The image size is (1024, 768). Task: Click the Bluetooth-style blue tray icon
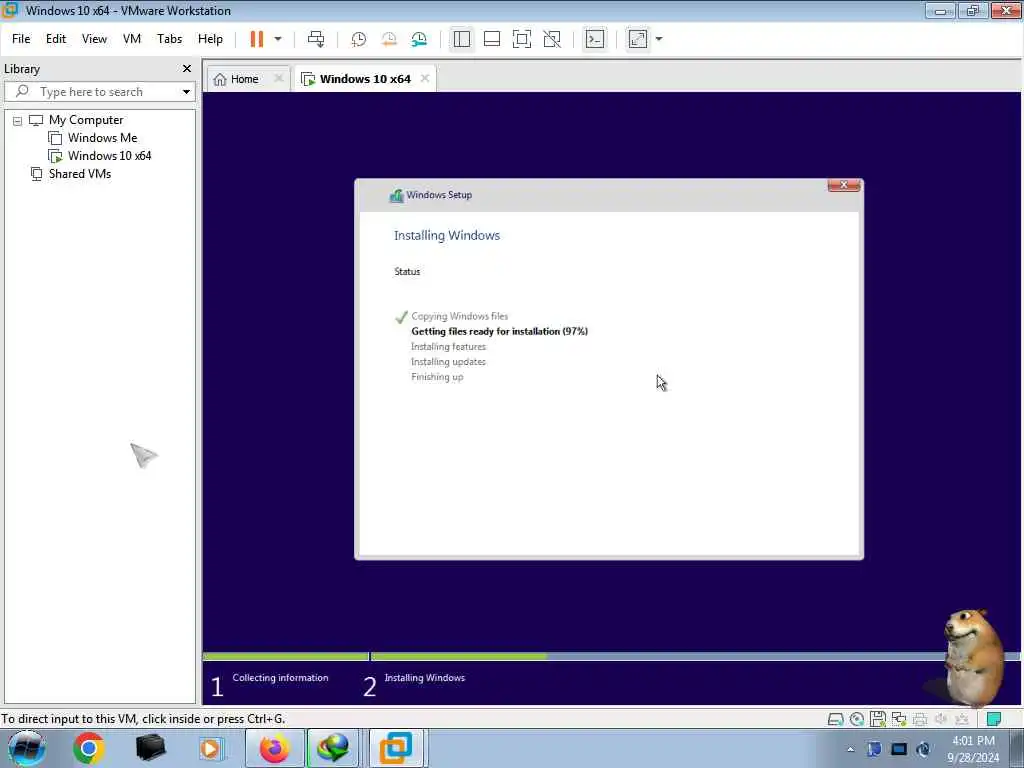(x=874, y=749)
